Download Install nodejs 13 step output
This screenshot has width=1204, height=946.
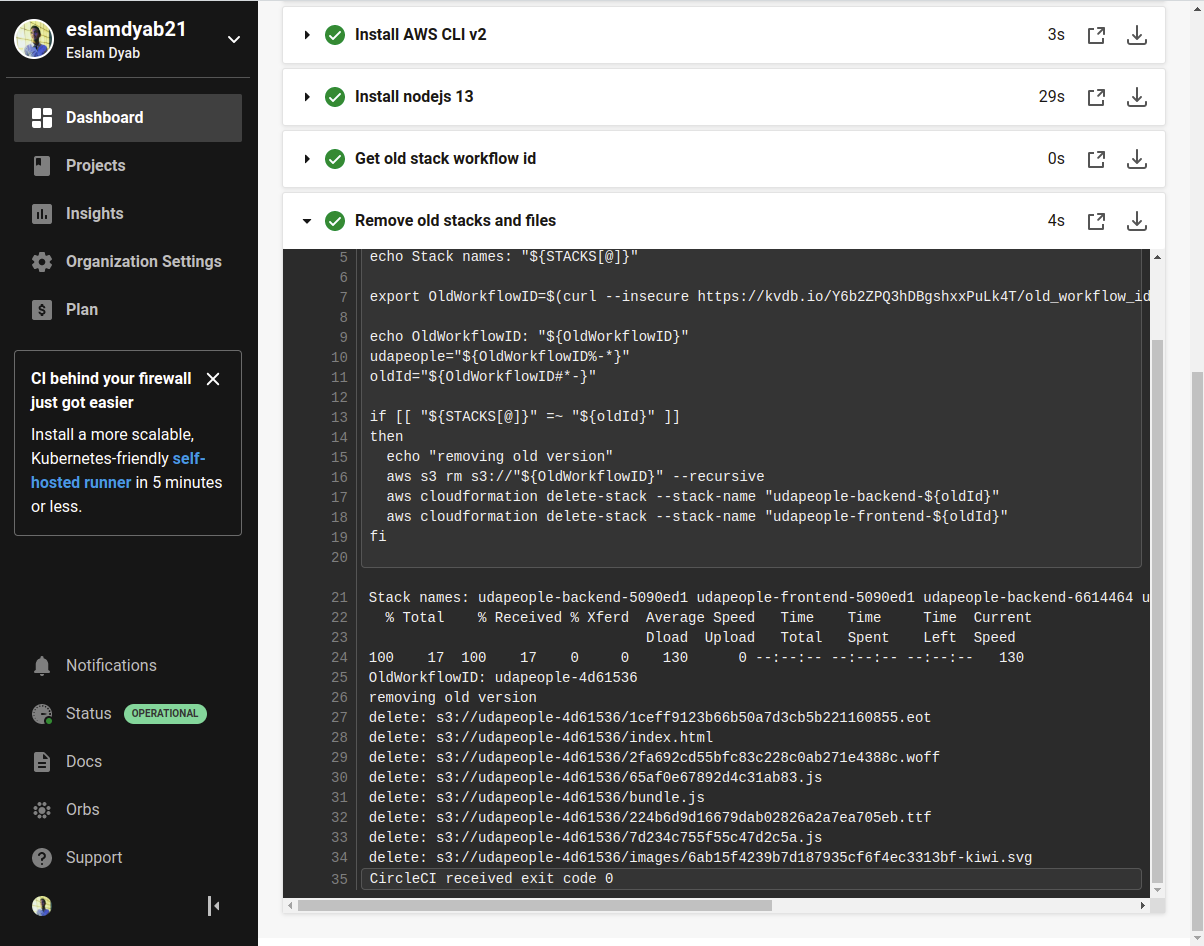[x=1137, y=97]
